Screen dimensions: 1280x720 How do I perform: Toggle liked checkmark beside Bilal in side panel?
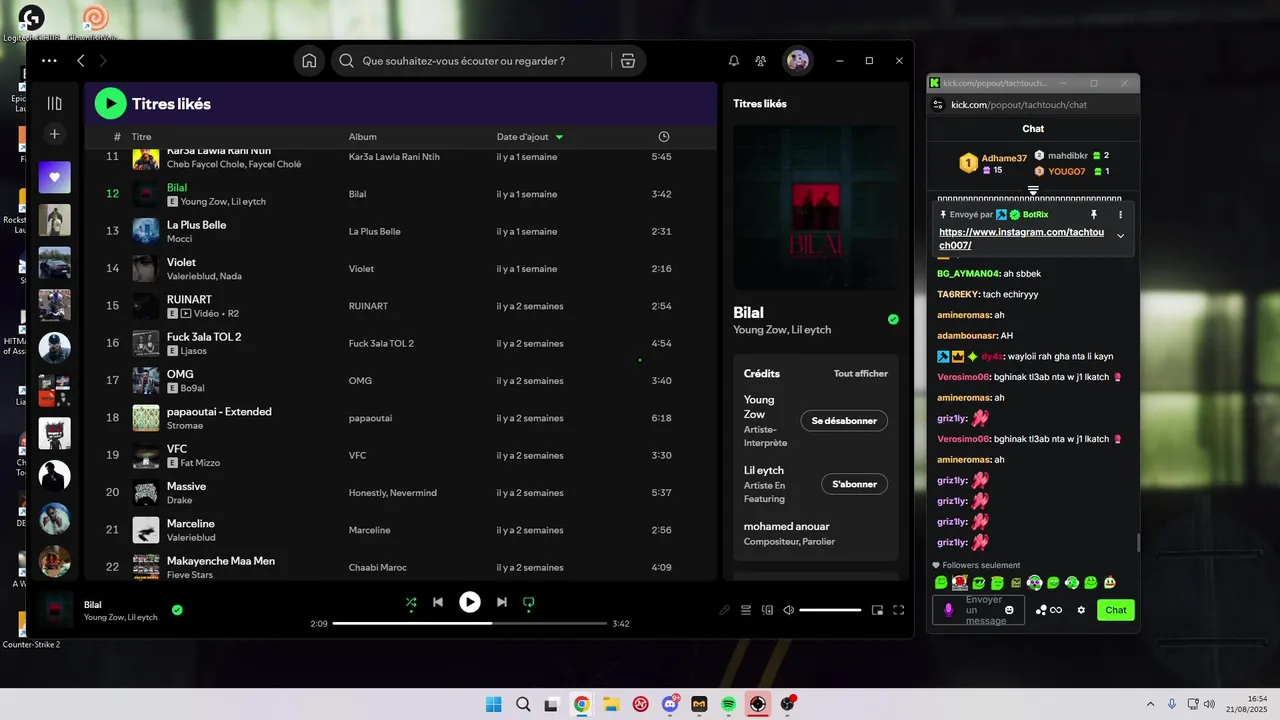(893, 320)
